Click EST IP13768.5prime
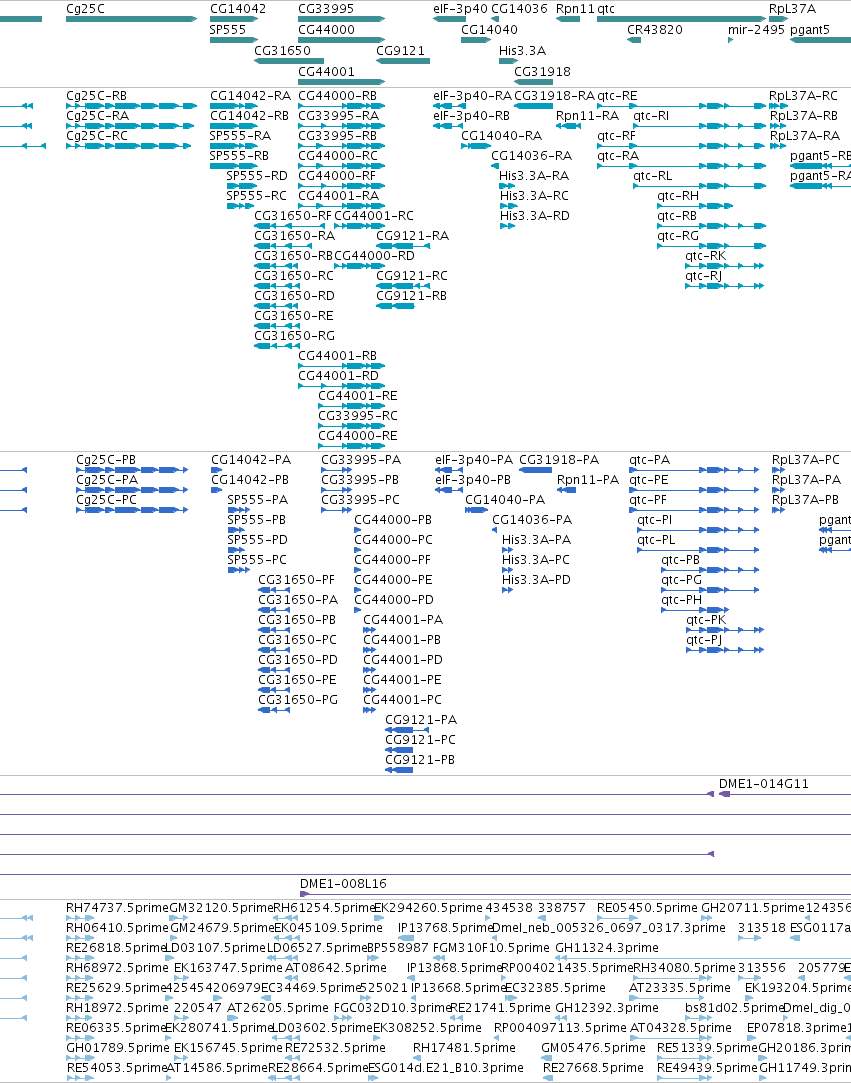The height and width of the screenshot is (1083, 851). coord(446,928)
